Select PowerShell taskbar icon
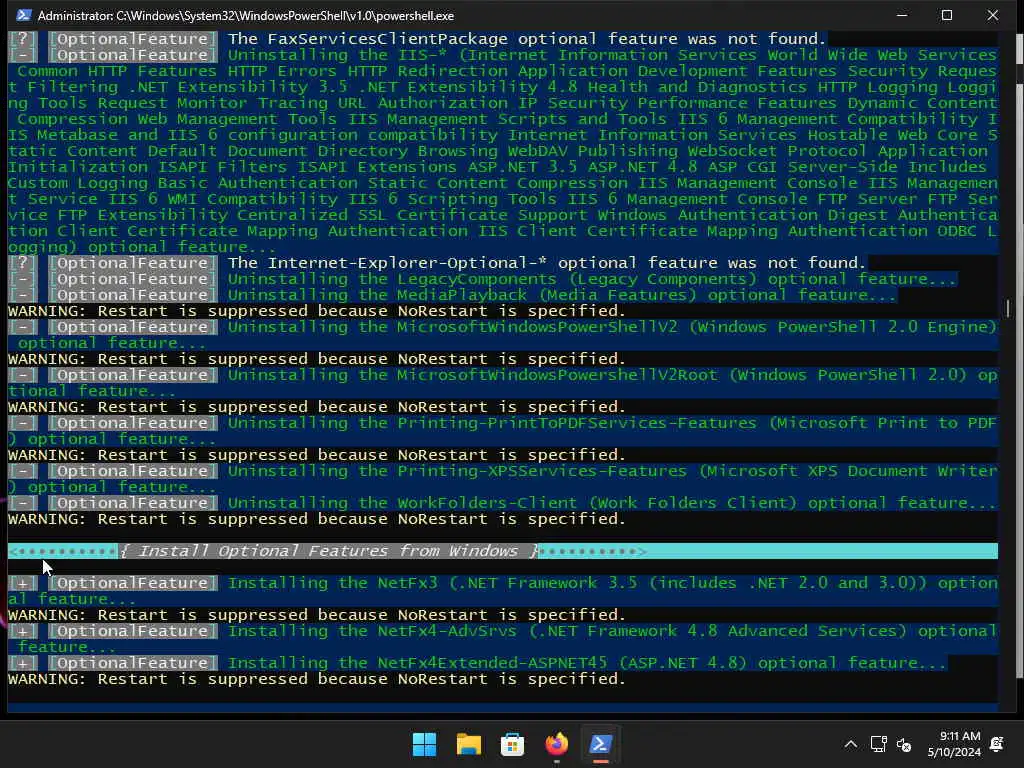 pyautogui.click(x=601, y=744)
